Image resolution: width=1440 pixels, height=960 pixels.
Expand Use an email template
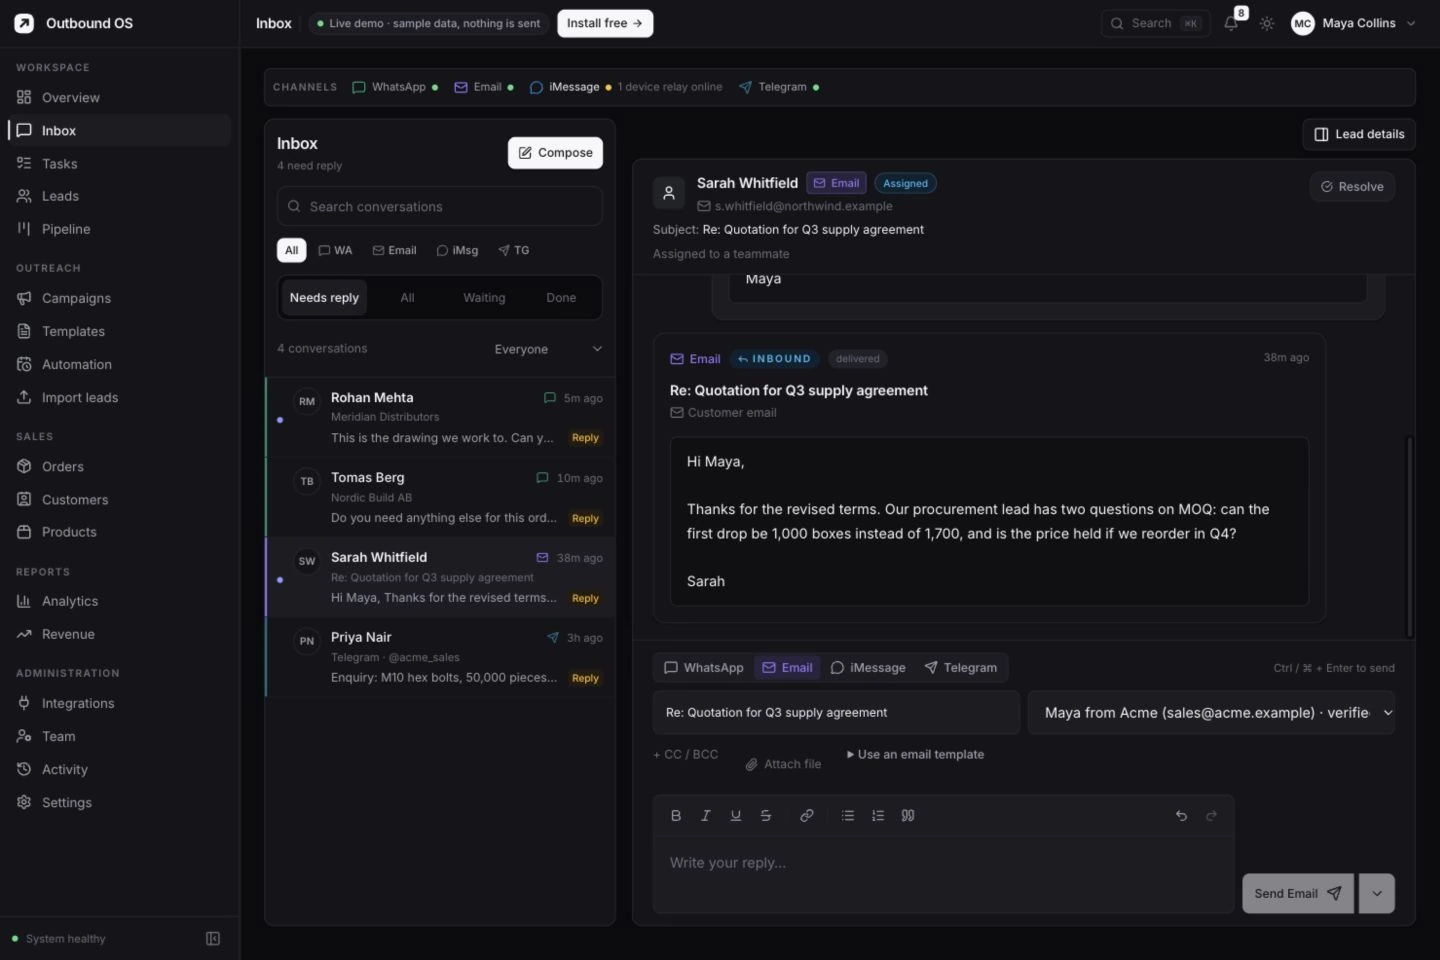point(915,754)
